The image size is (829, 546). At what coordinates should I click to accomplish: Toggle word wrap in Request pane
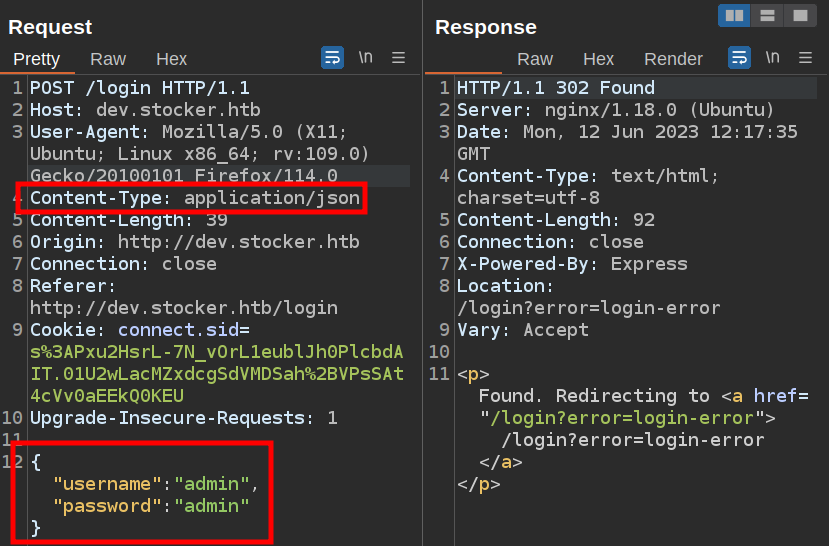[x=332, y=58]
